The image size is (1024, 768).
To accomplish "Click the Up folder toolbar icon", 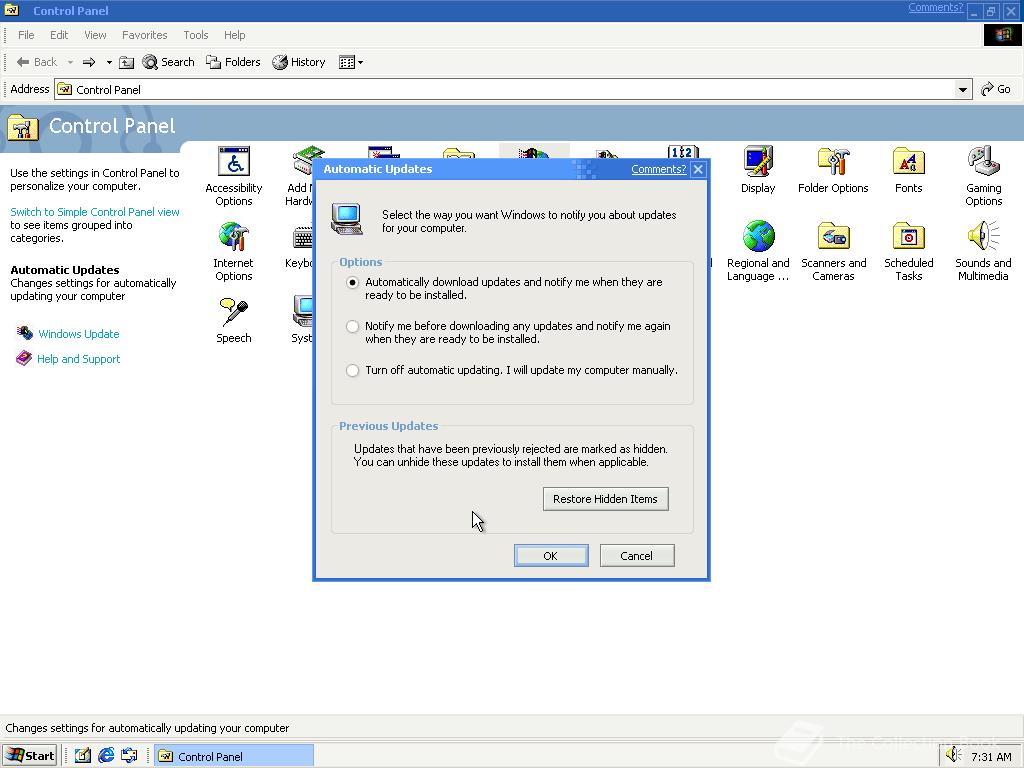I will [x=127, y=62].
